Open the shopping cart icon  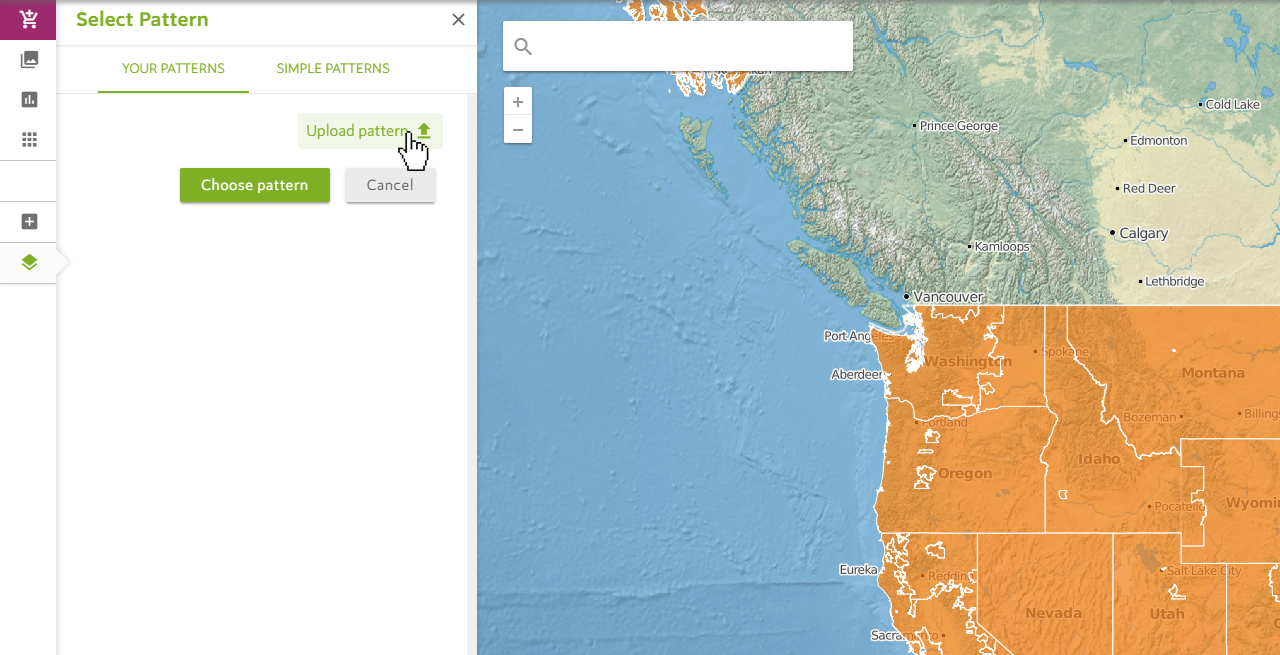pos(29,19)
